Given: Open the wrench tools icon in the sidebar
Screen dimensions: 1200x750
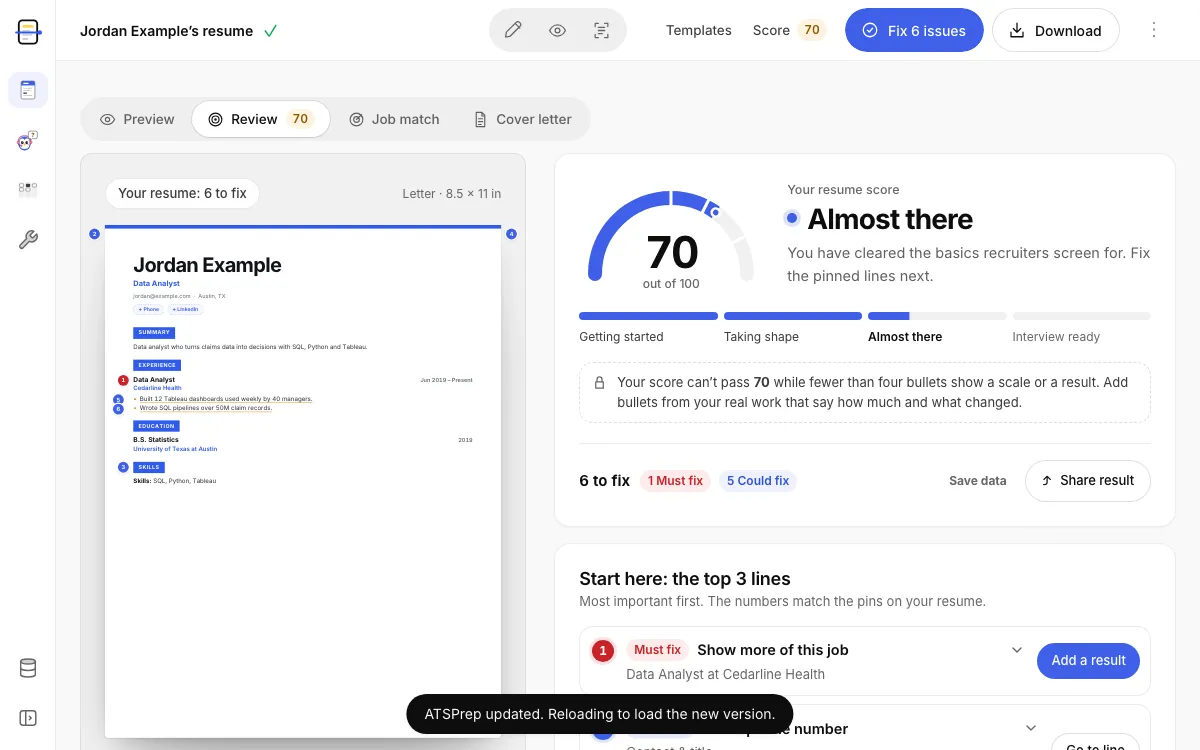Looking at the screenshot, I should point(28,240).
